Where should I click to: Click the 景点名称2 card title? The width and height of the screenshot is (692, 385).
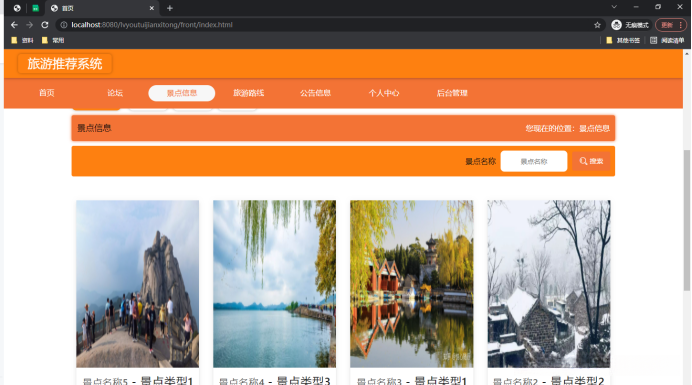[549, 381]
